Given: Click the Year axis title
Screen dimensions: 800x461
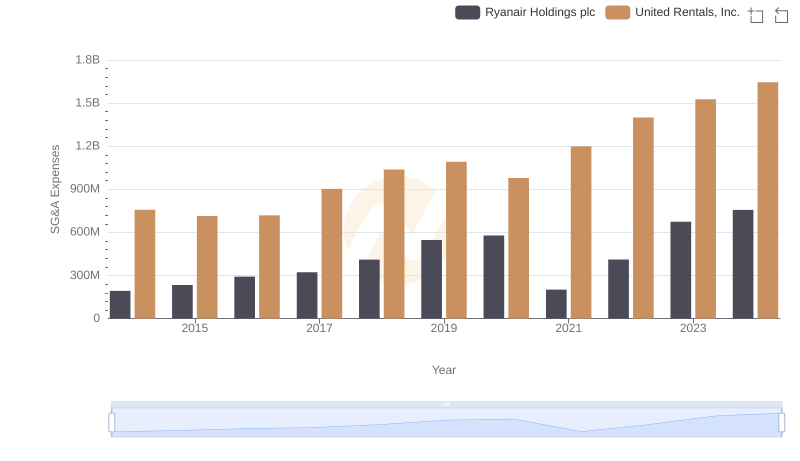Looking at the screenshot, I should point(444,370).
